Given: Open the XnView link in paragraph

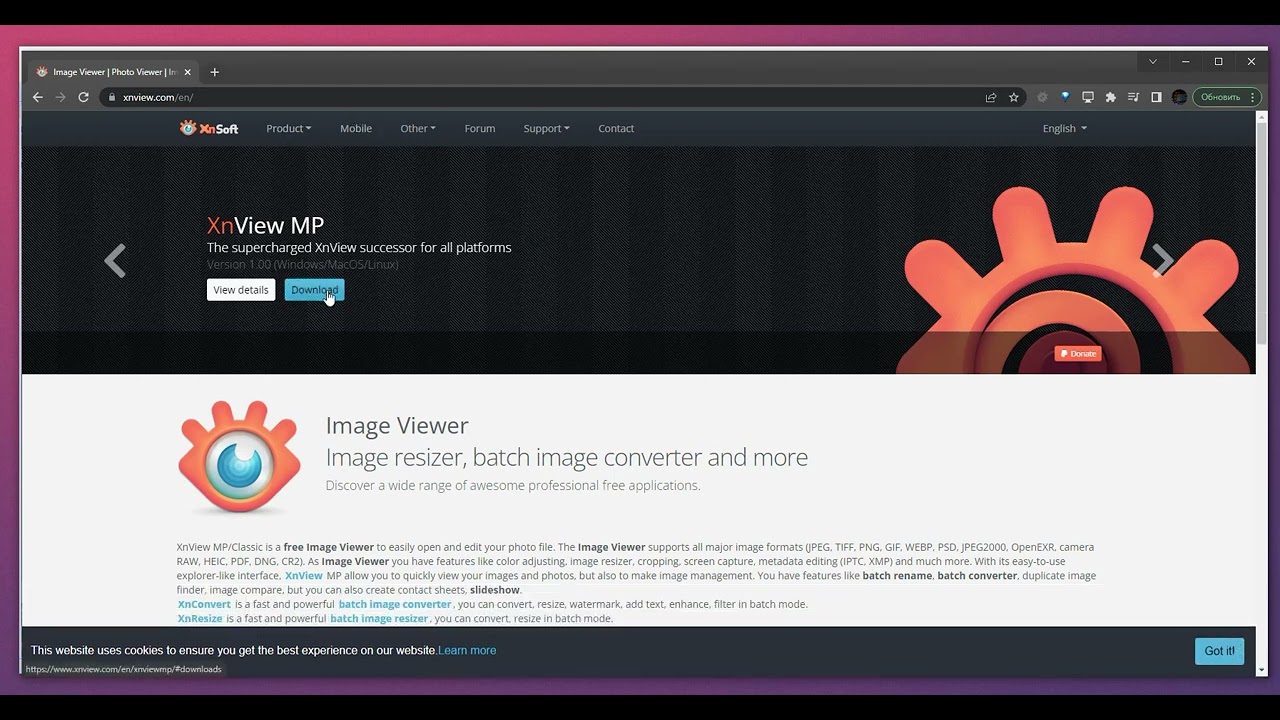Looking at the screenshot, I should click(x=304, y=576).
